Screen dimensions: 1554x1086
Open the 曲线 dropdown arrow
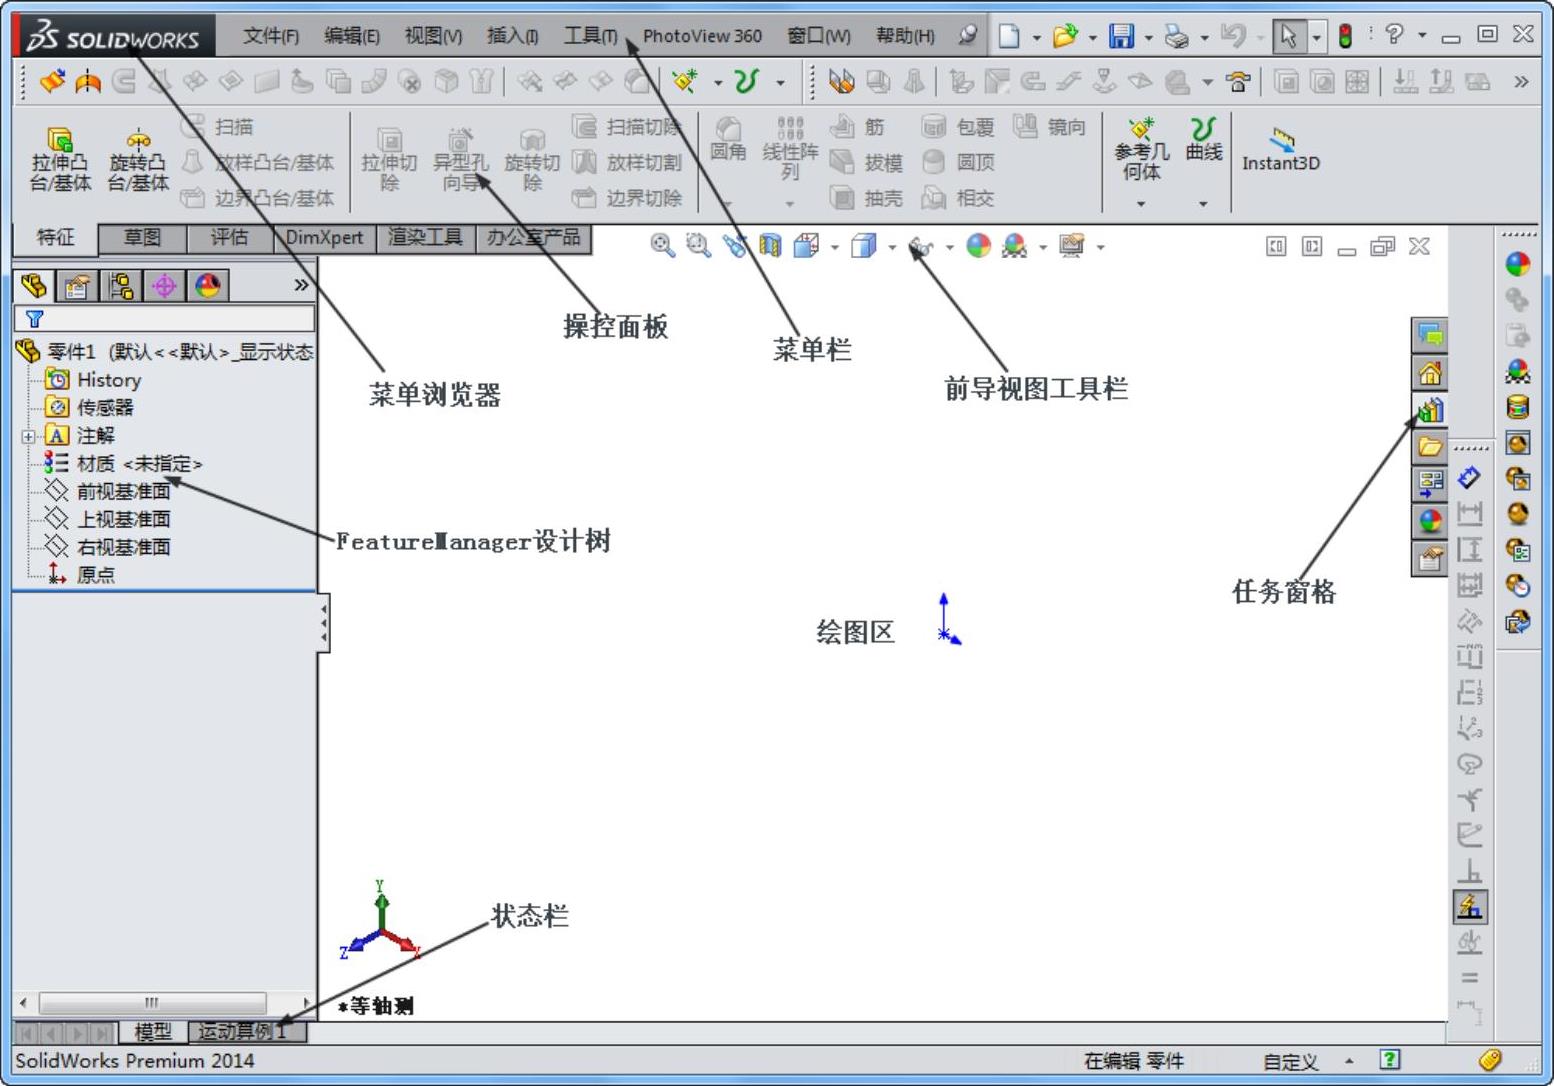pos(1203,203)
